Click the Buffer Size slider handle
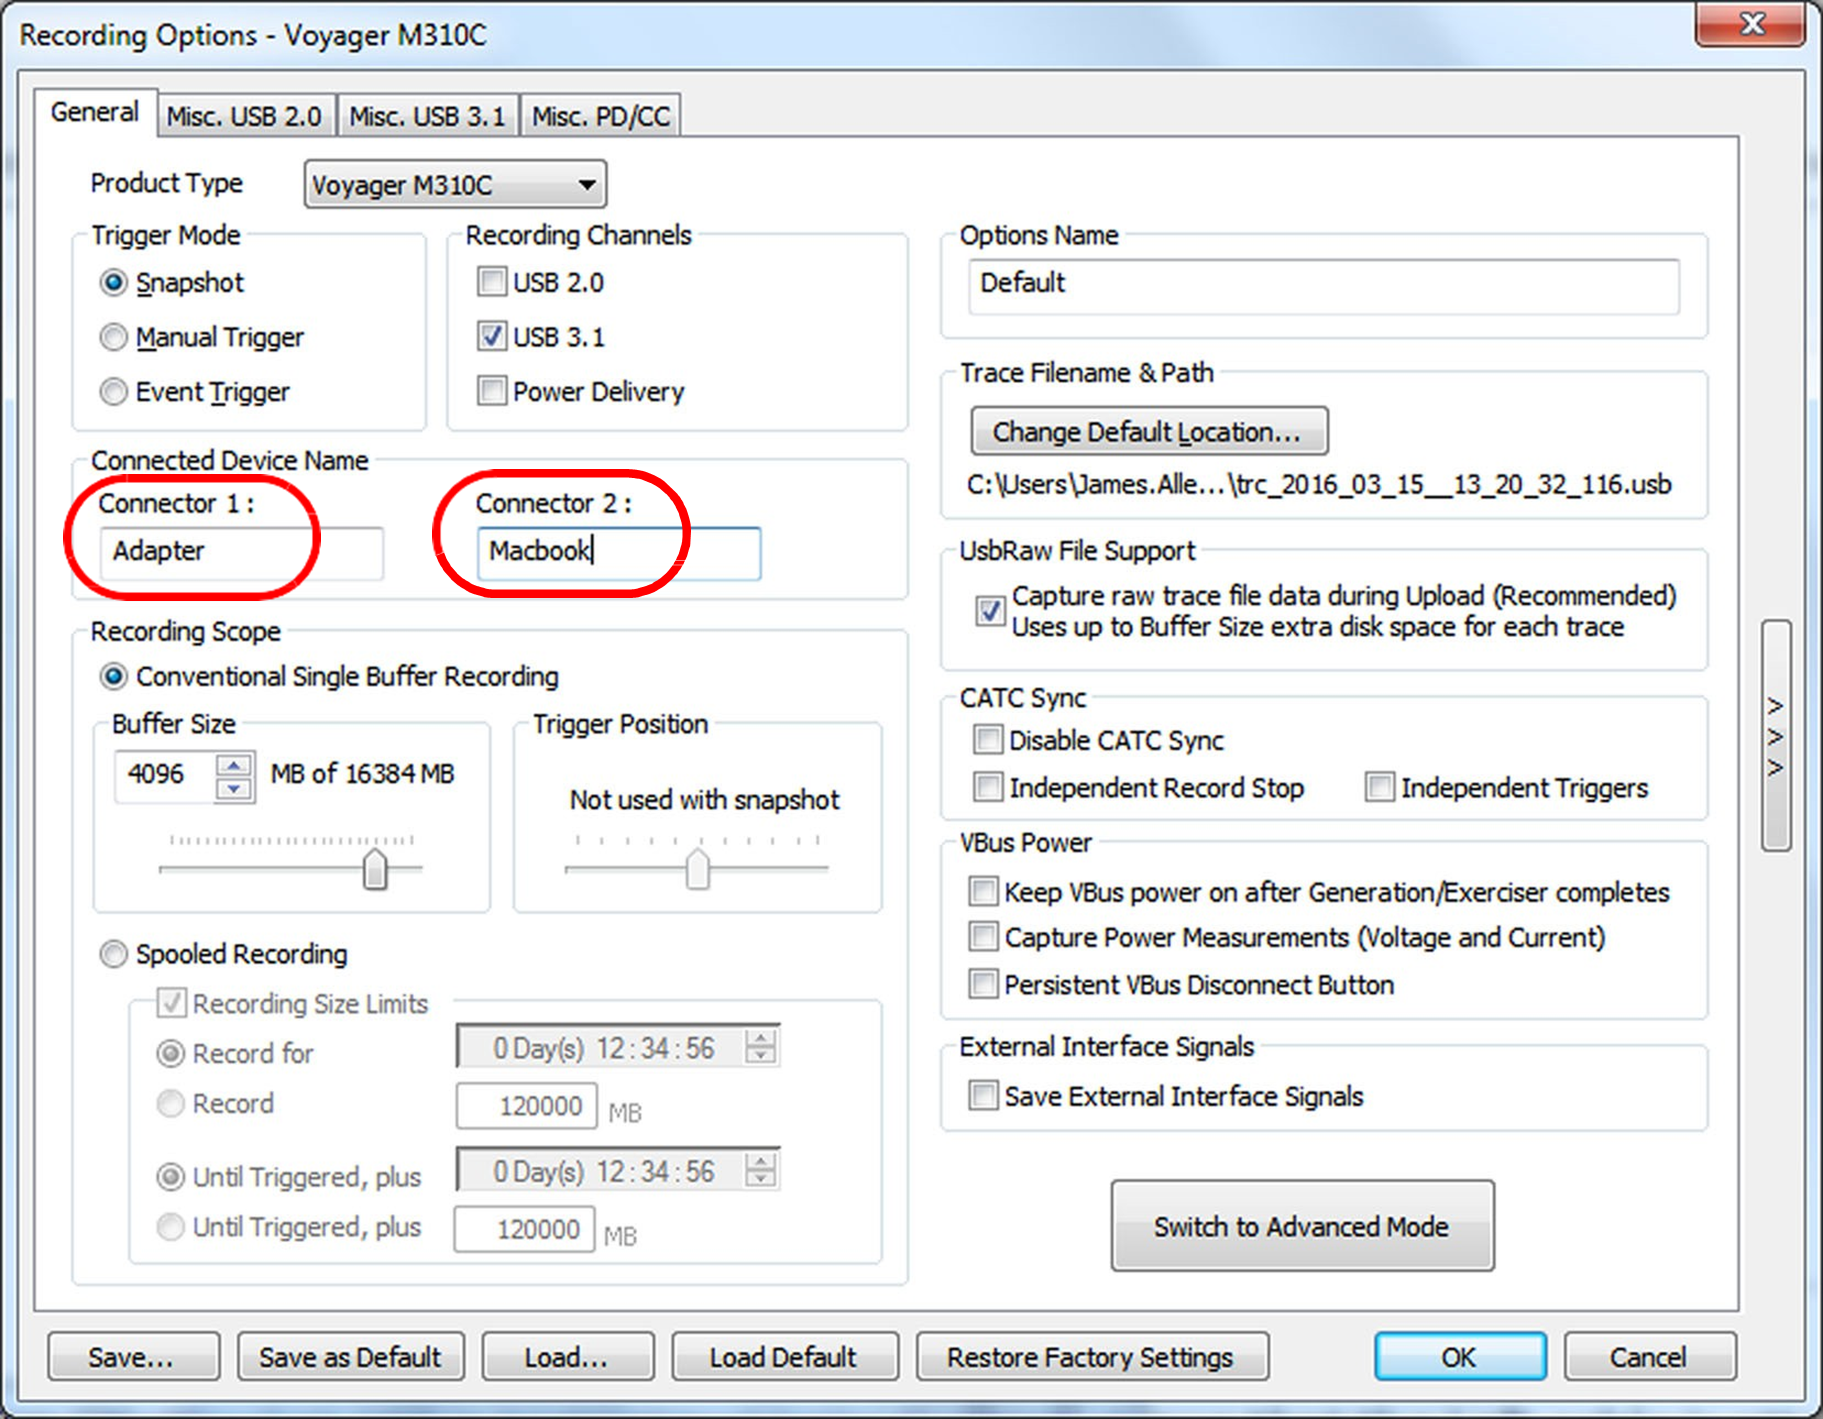This screenshot has height=1419, width=1823. click(375, 869)
